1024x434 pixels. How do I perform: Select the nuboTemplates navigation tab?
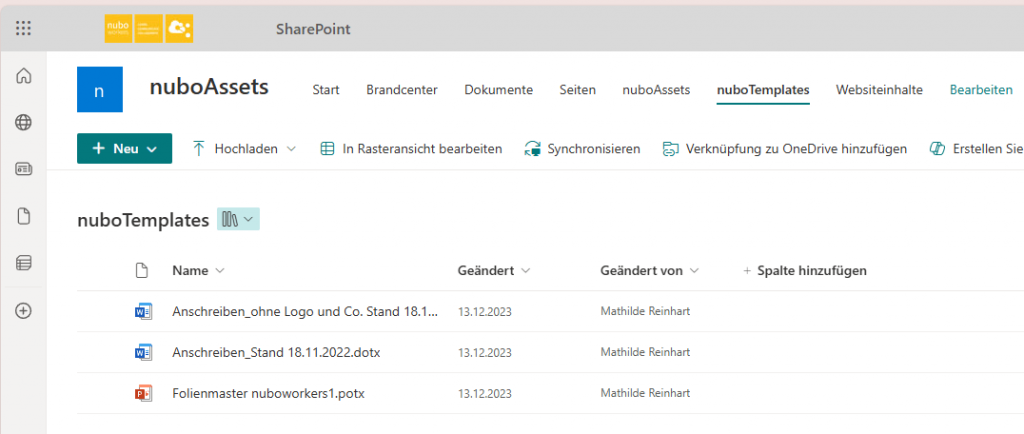763,90
